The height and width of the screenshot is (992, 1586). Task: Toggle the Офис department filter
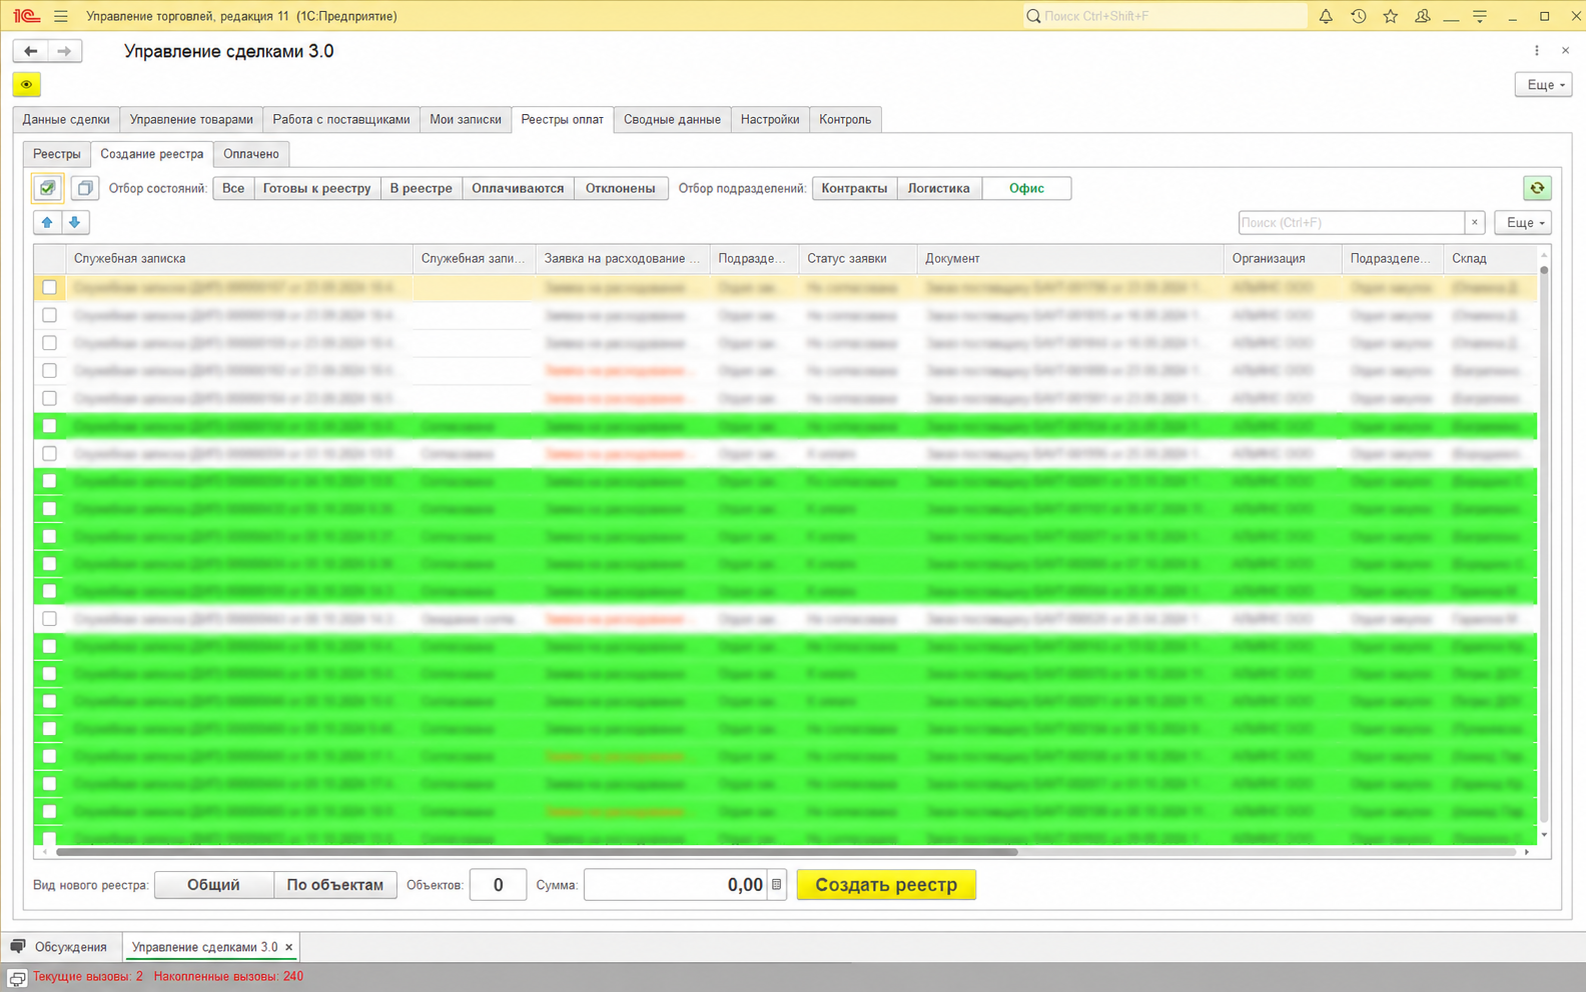click(1026, 188)
